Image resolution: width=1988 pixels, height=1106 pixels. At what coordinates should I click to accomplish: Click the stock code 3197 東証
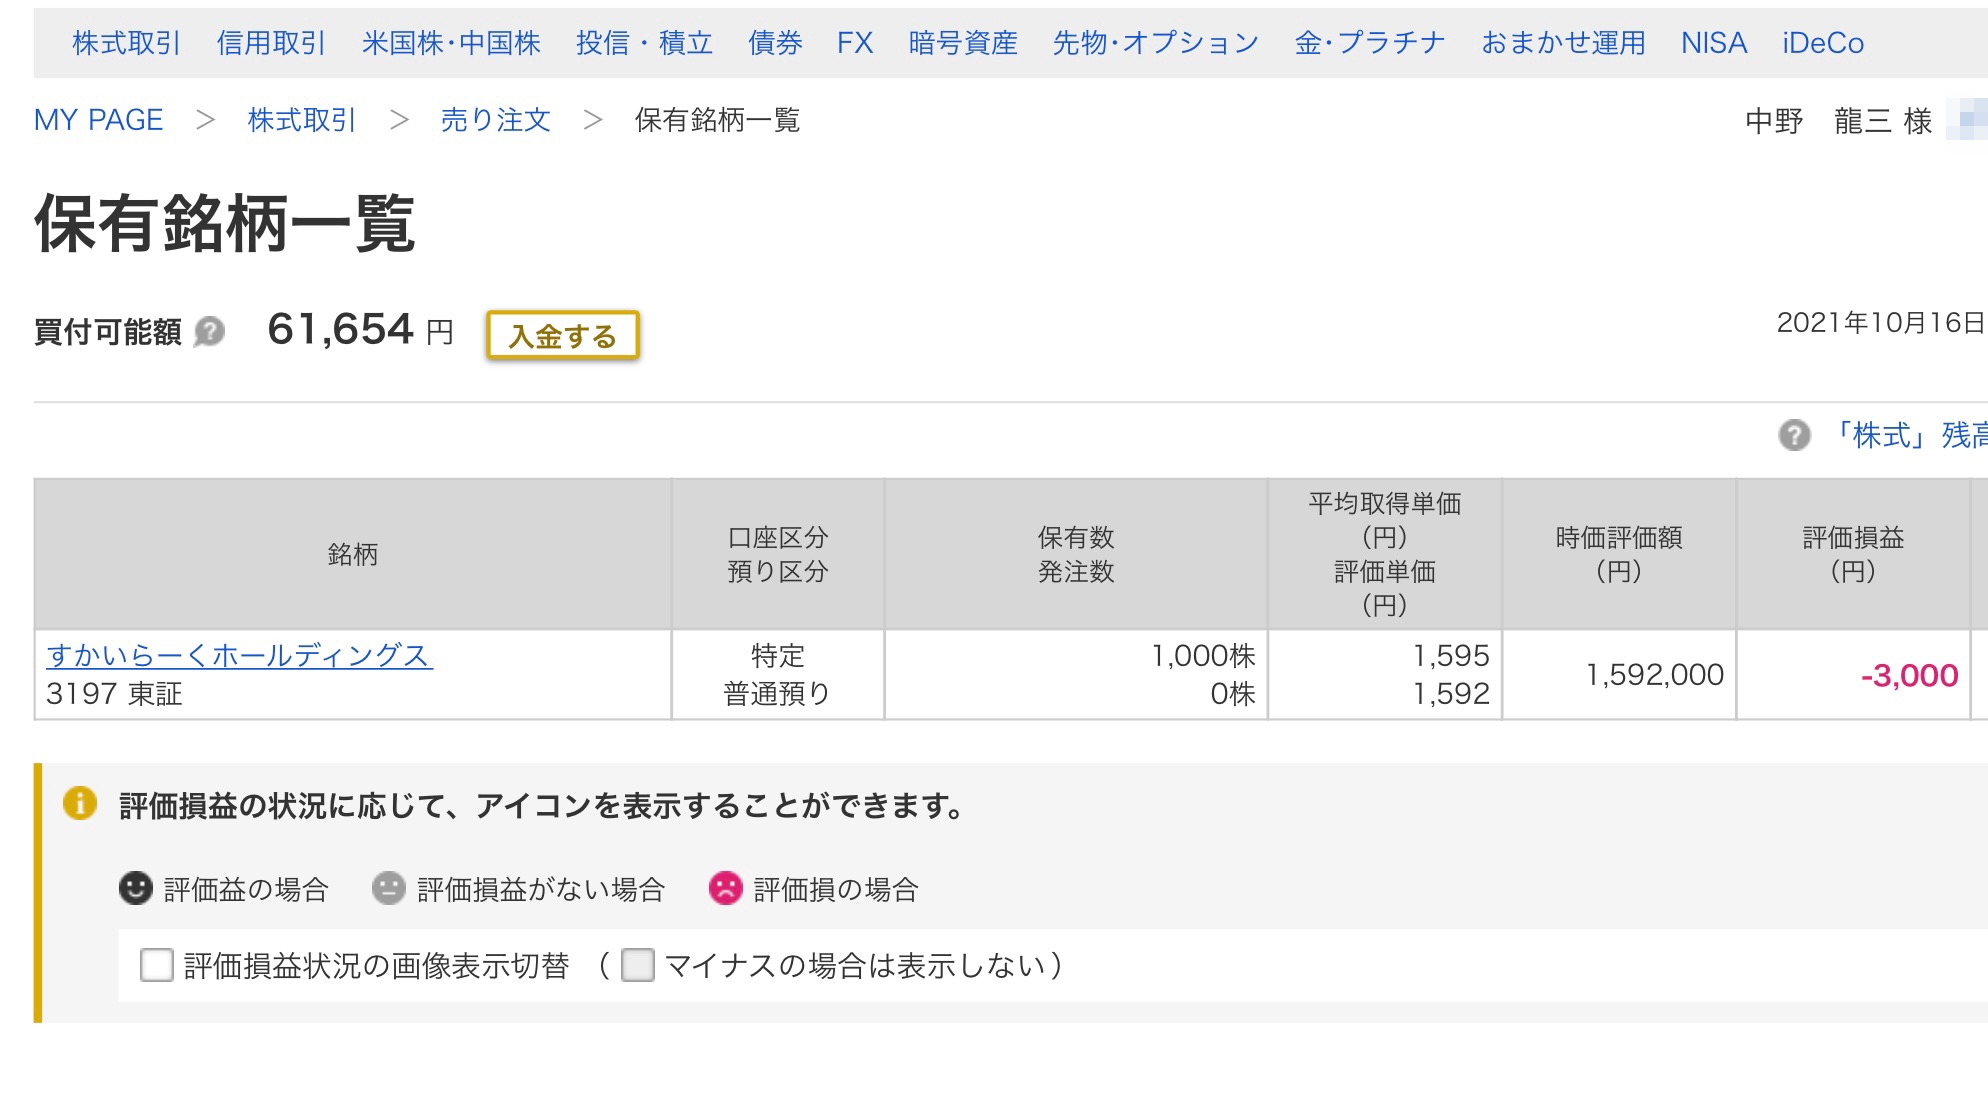(x=114, y=694)
